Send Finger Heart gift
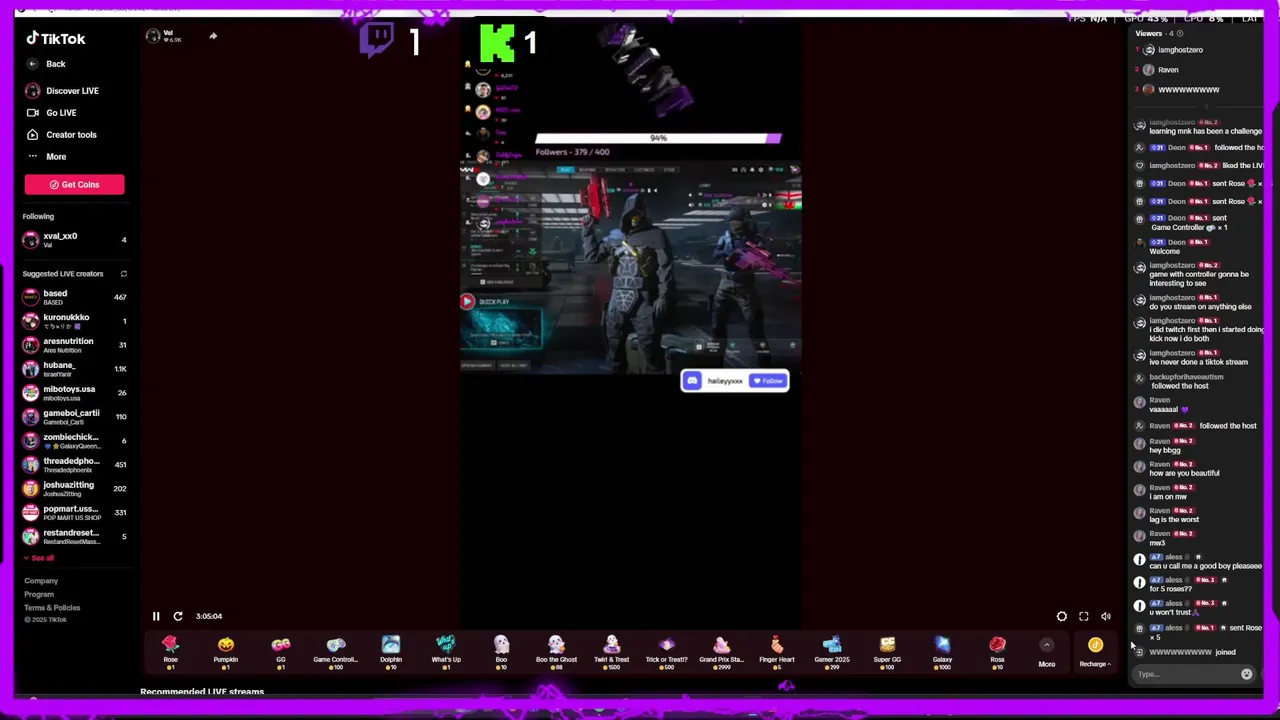Image resolution: width=1280 pixels, height=720 pixels. click(777, 650)
